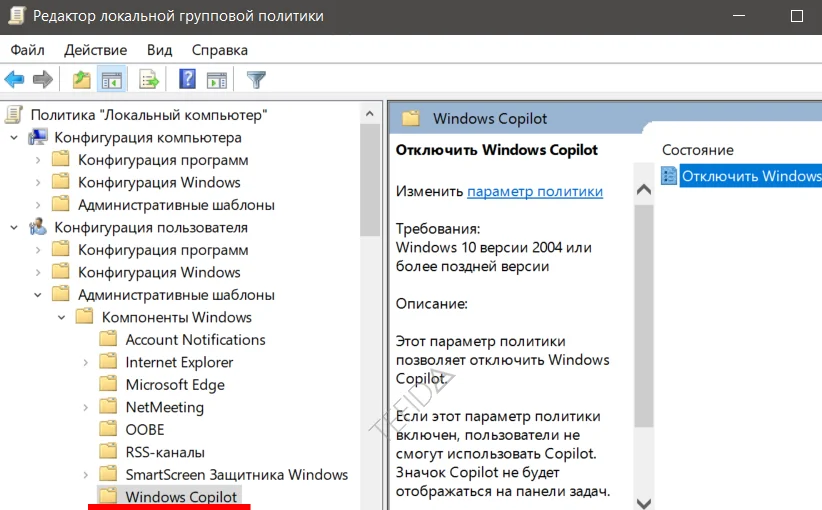
Task: Select the Internet Explorer tree item
Action: coord(179,362)
